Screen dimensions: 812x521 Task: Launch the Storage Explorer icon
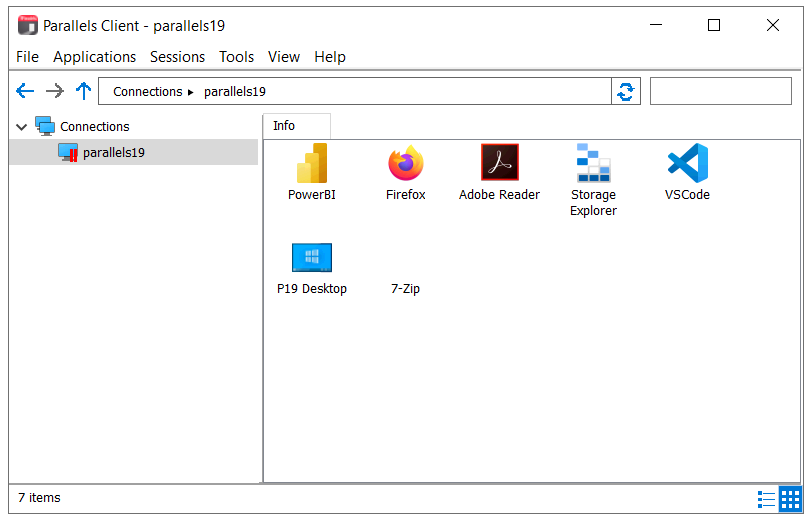593,163
